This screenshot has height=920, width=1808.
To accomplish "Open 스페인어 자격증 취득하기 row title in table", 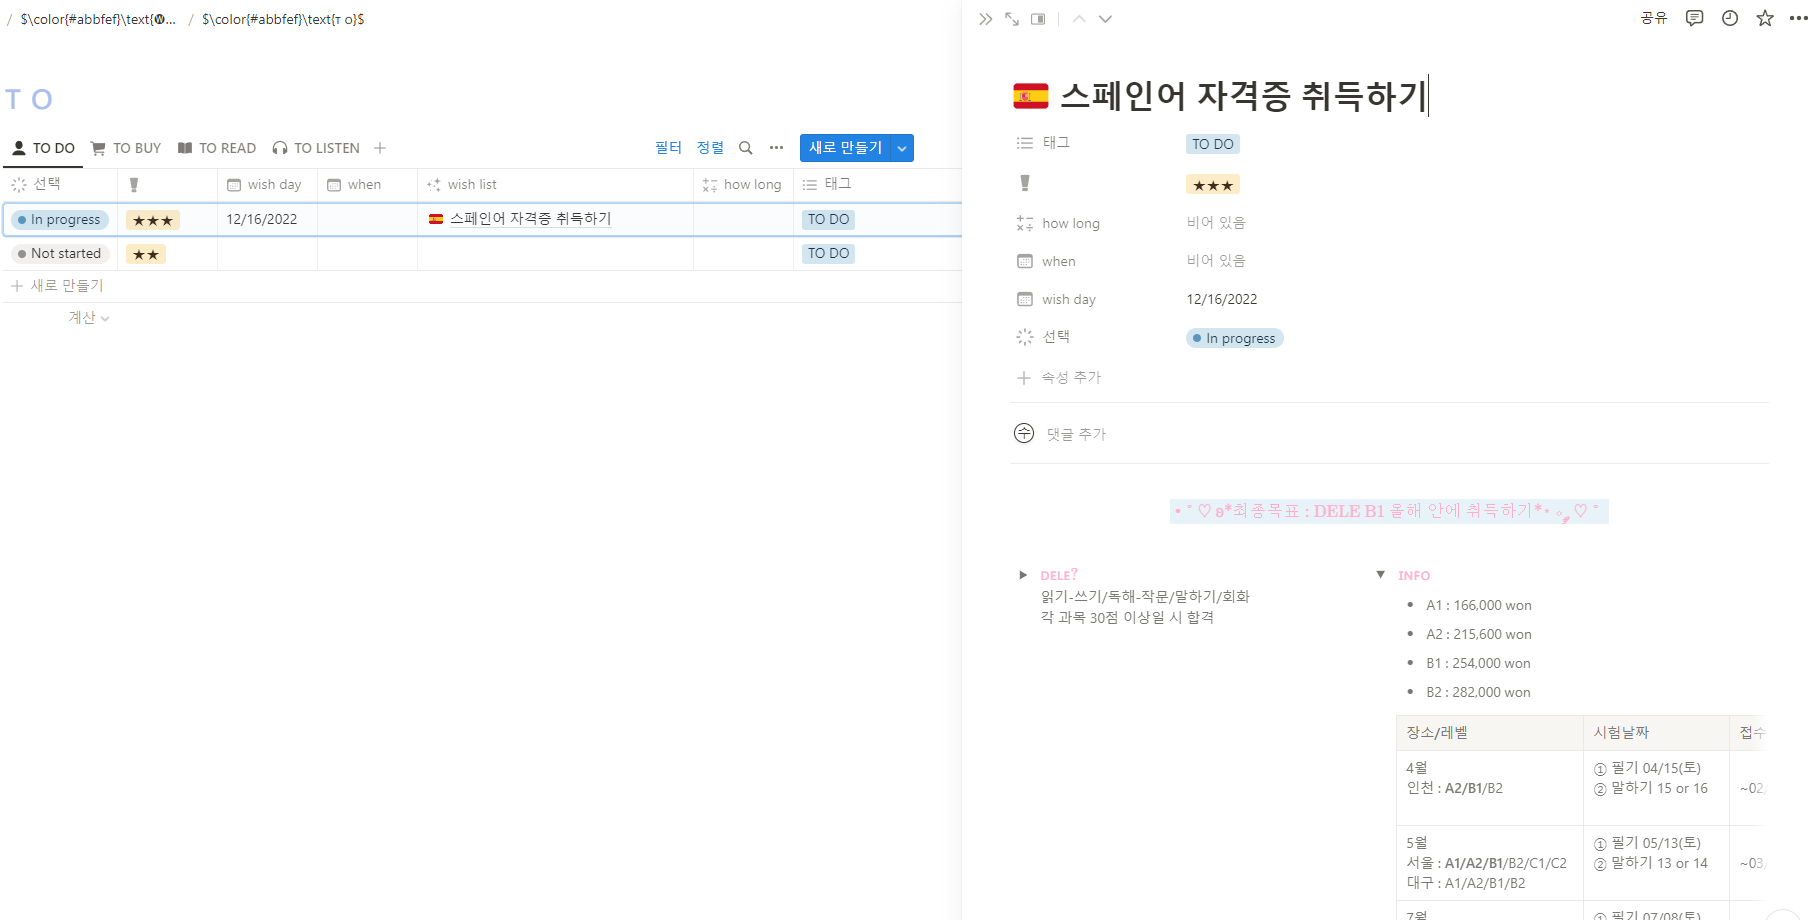I will click(530, 219).
